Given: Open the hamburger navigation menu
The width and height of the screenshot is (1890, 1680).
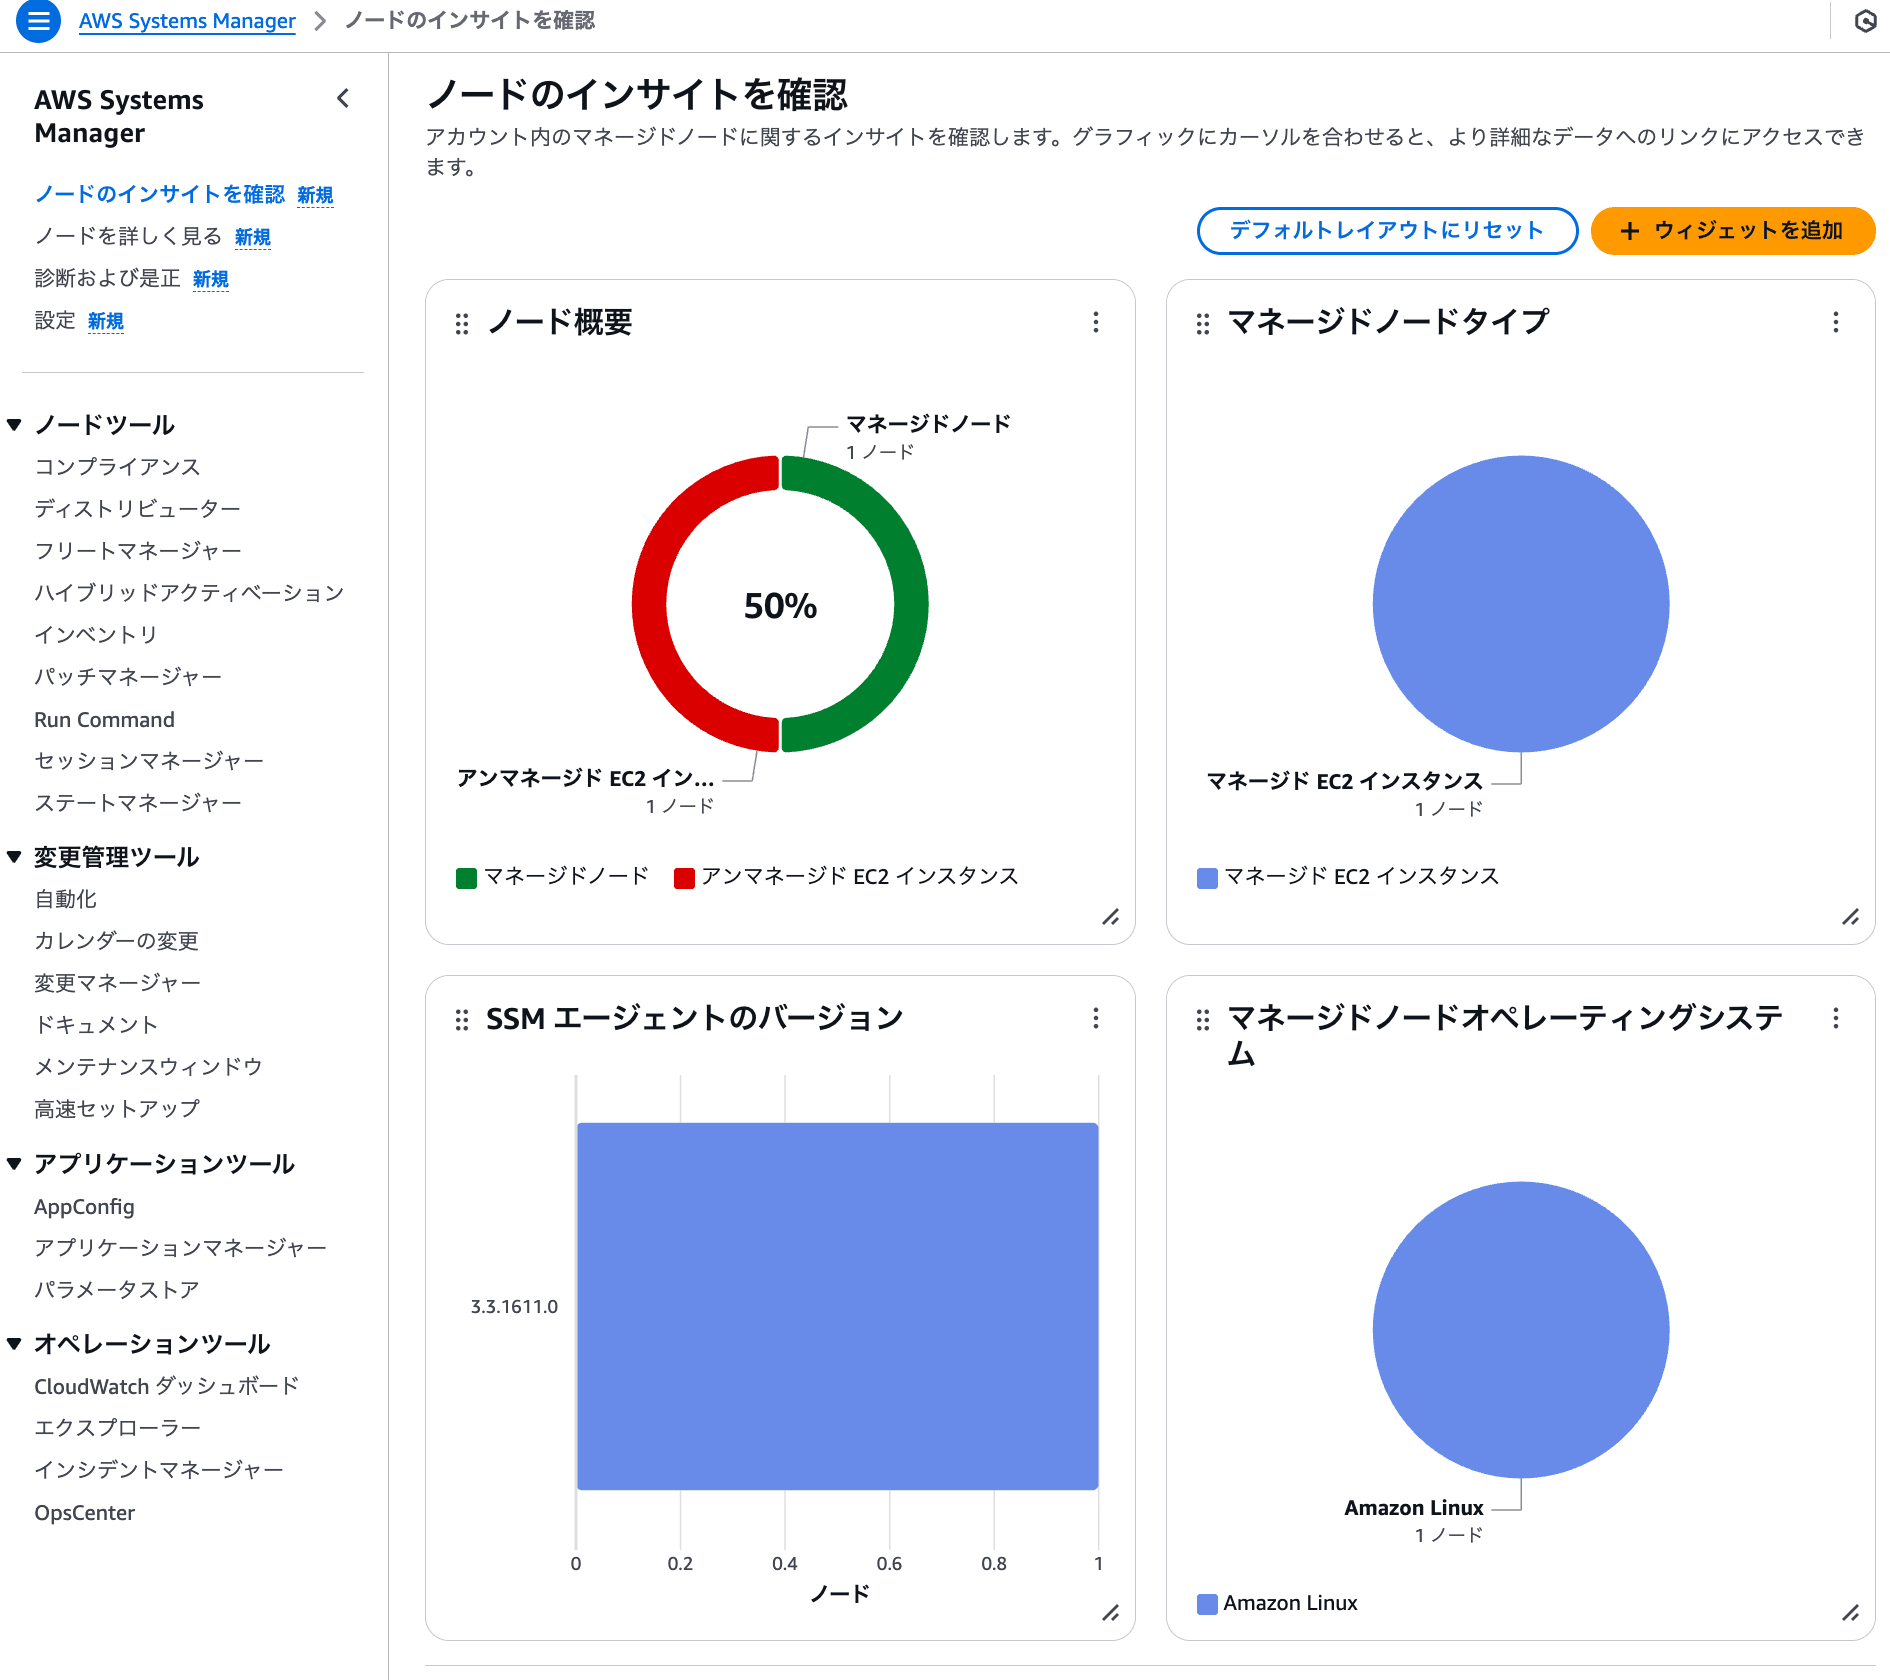Looking at the screenshot, I should [x=38, y=21].
